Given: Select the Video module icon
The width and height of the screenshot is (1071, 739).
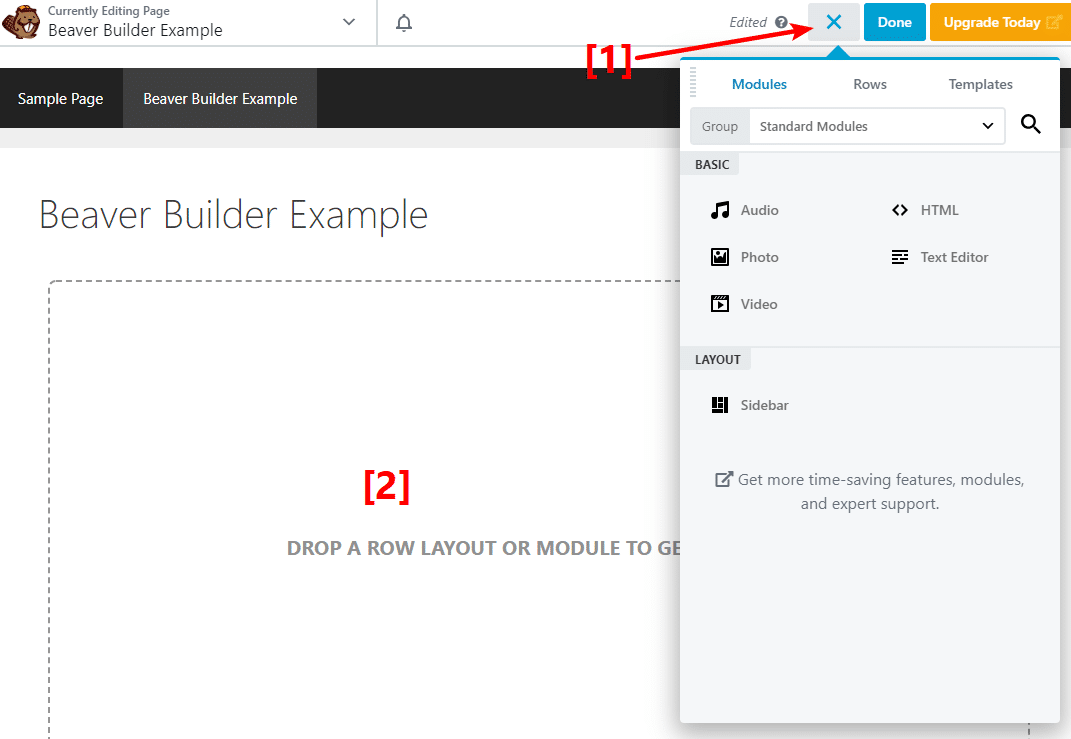Looking at the screenshot, I should 720,303.
